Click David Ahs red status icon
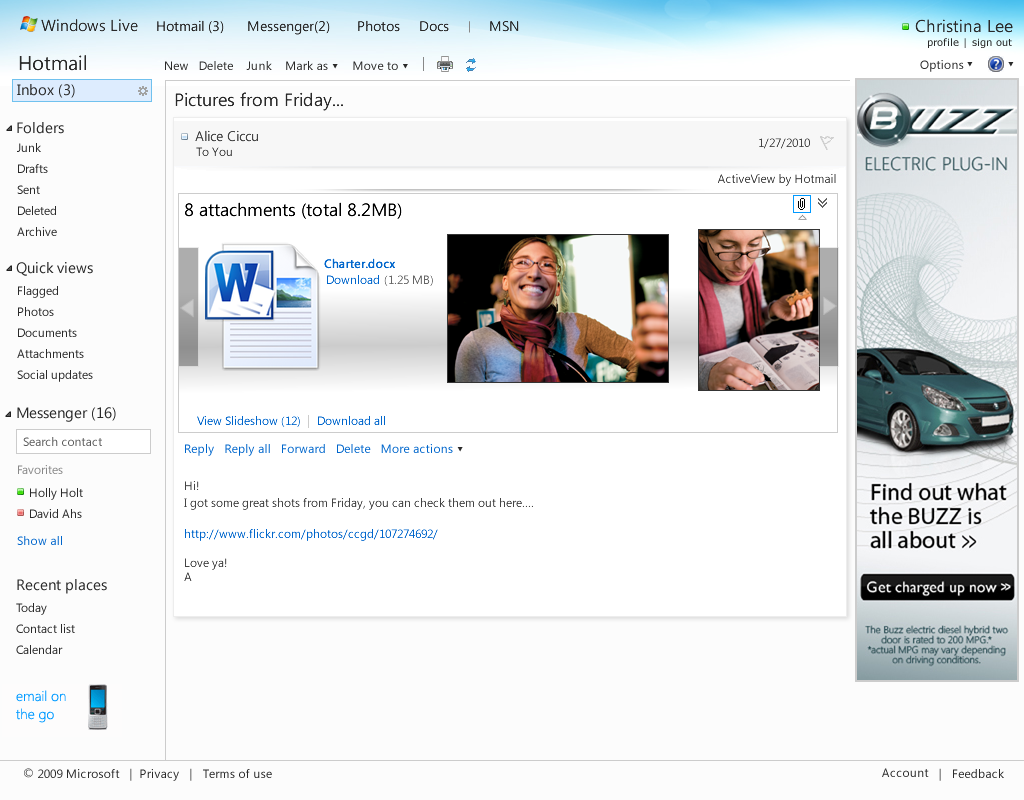This screenshot has width=1024, height=800. [20, 513]
